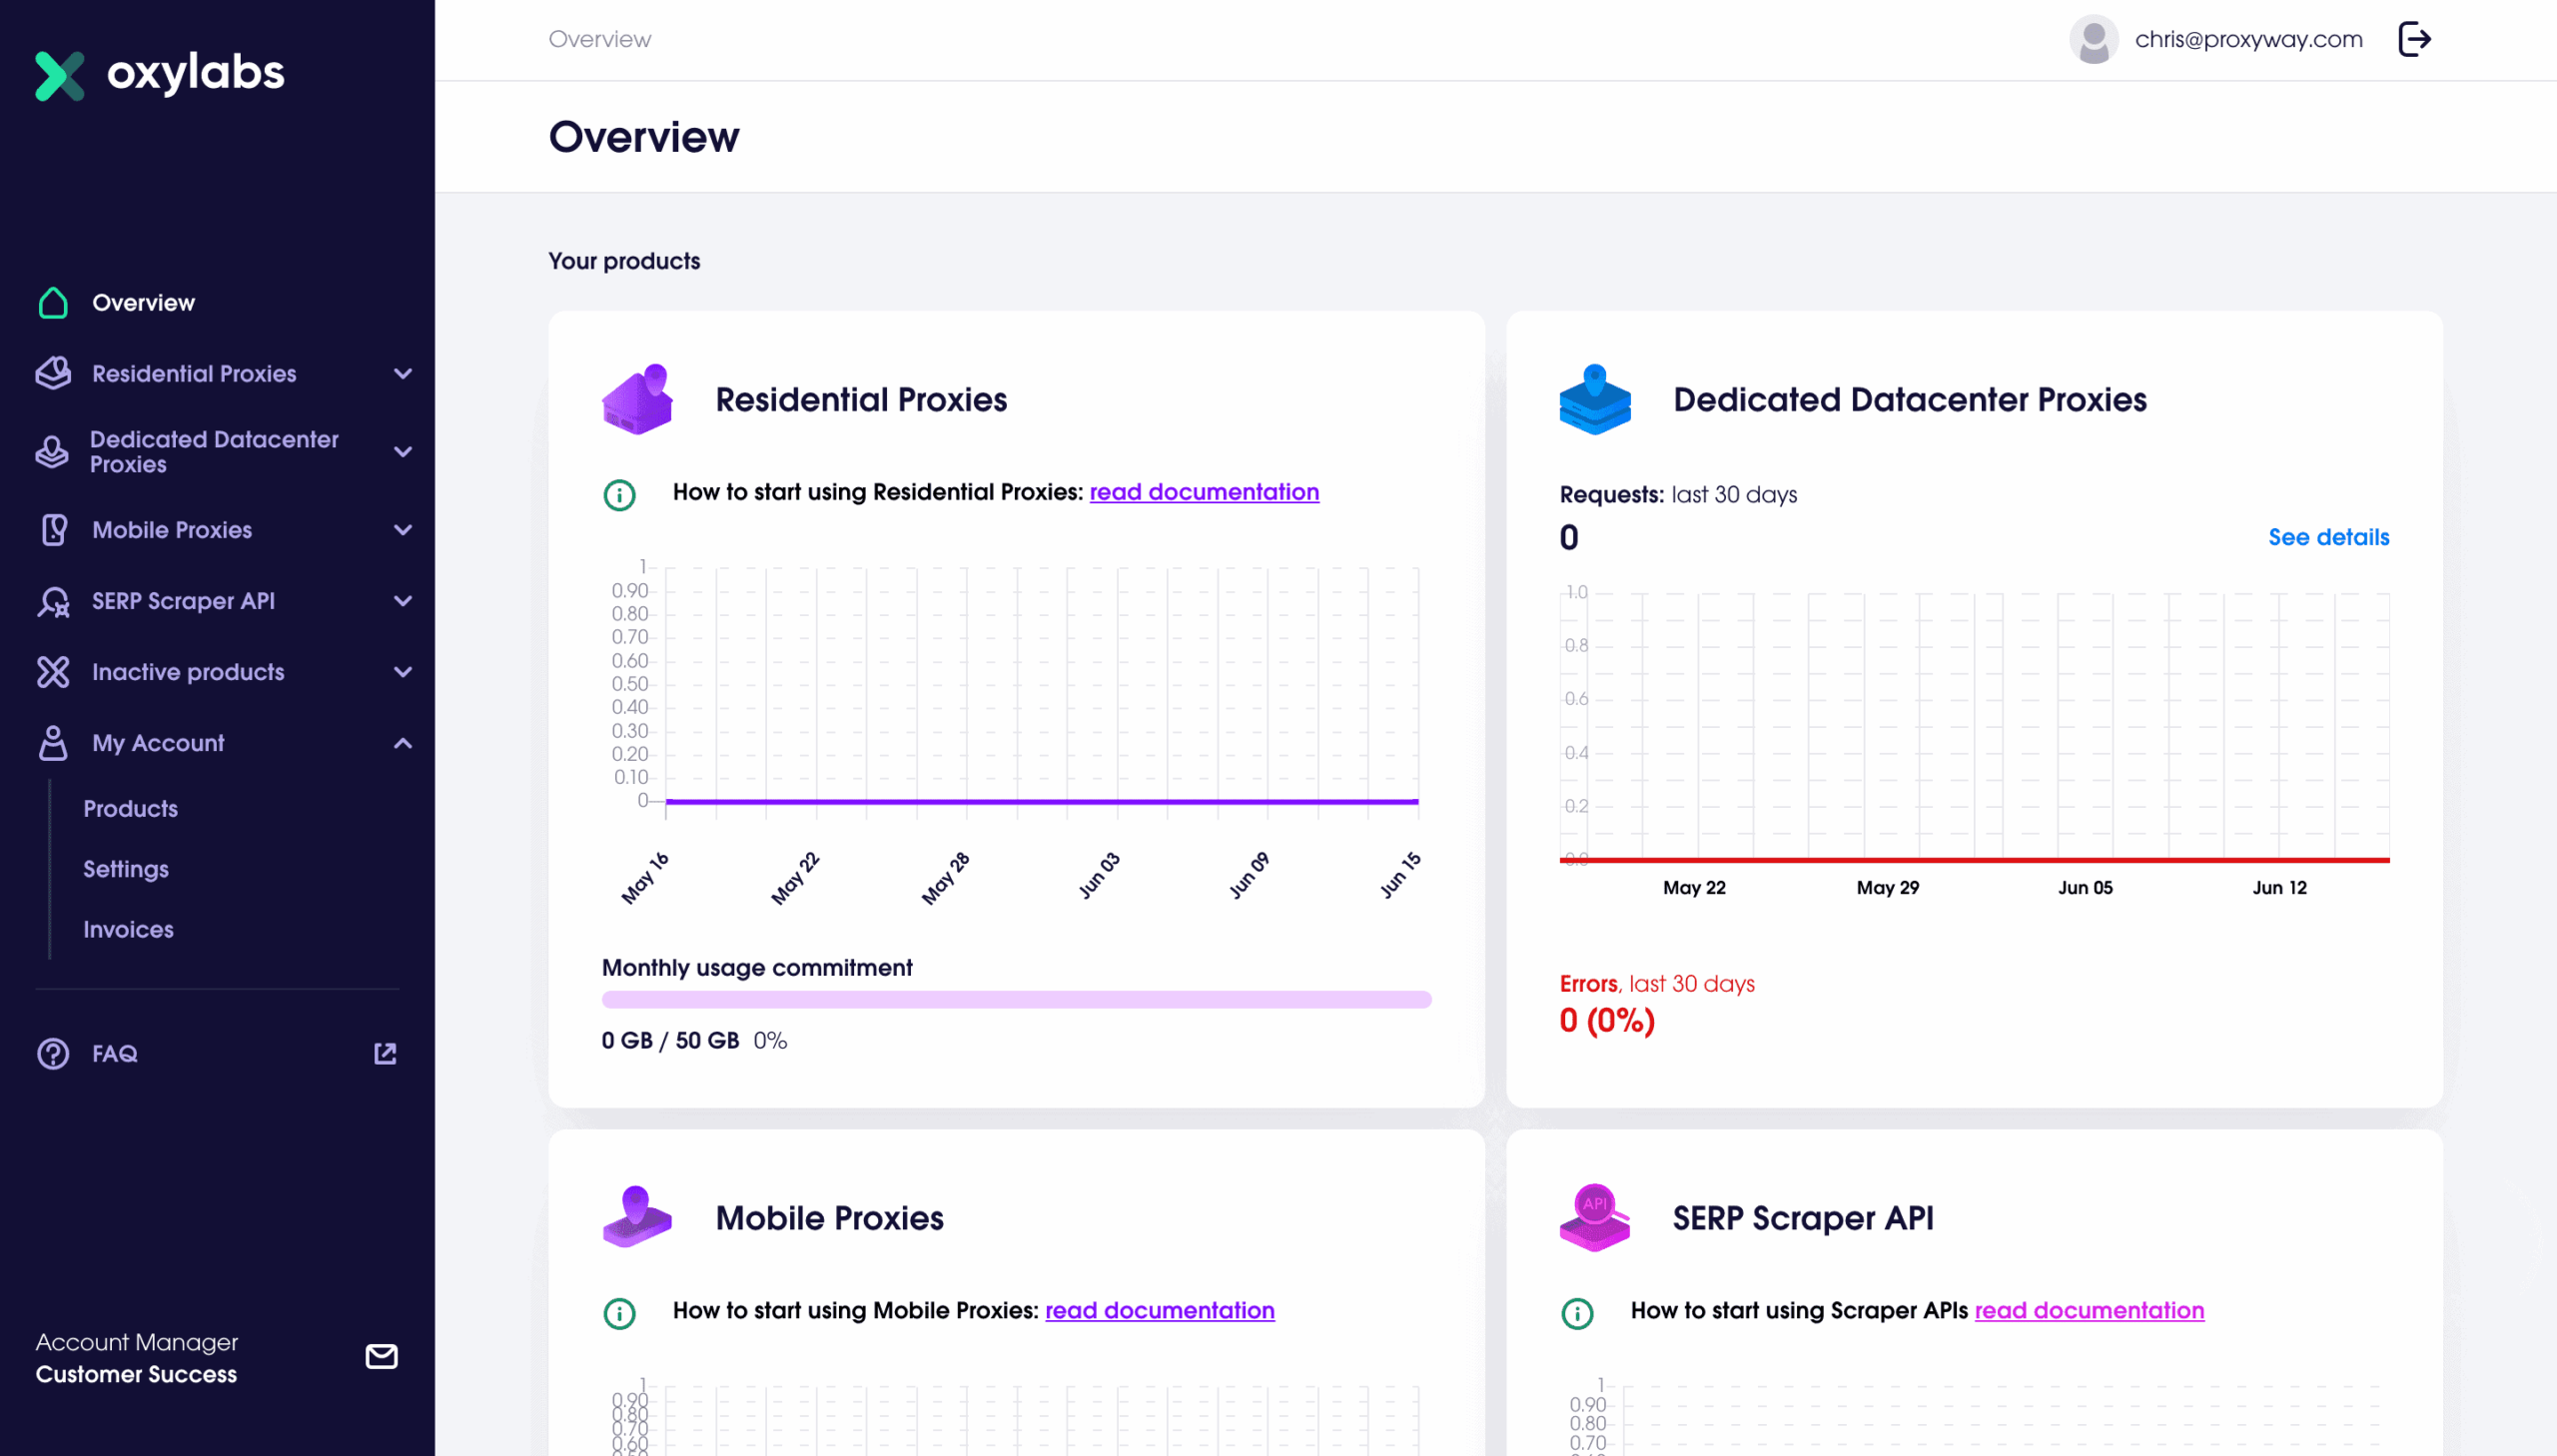Screen dimensions: 2557x1456
Task: Click the Dedicated Datacenter Proxies card icon
Action: pyautogui.click(x=1594, y=399)
